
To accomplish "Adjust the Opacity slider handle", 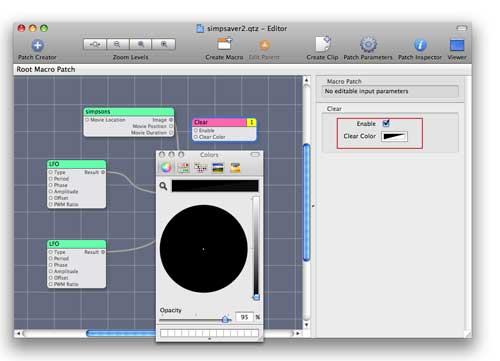I will tap(225, 319).
